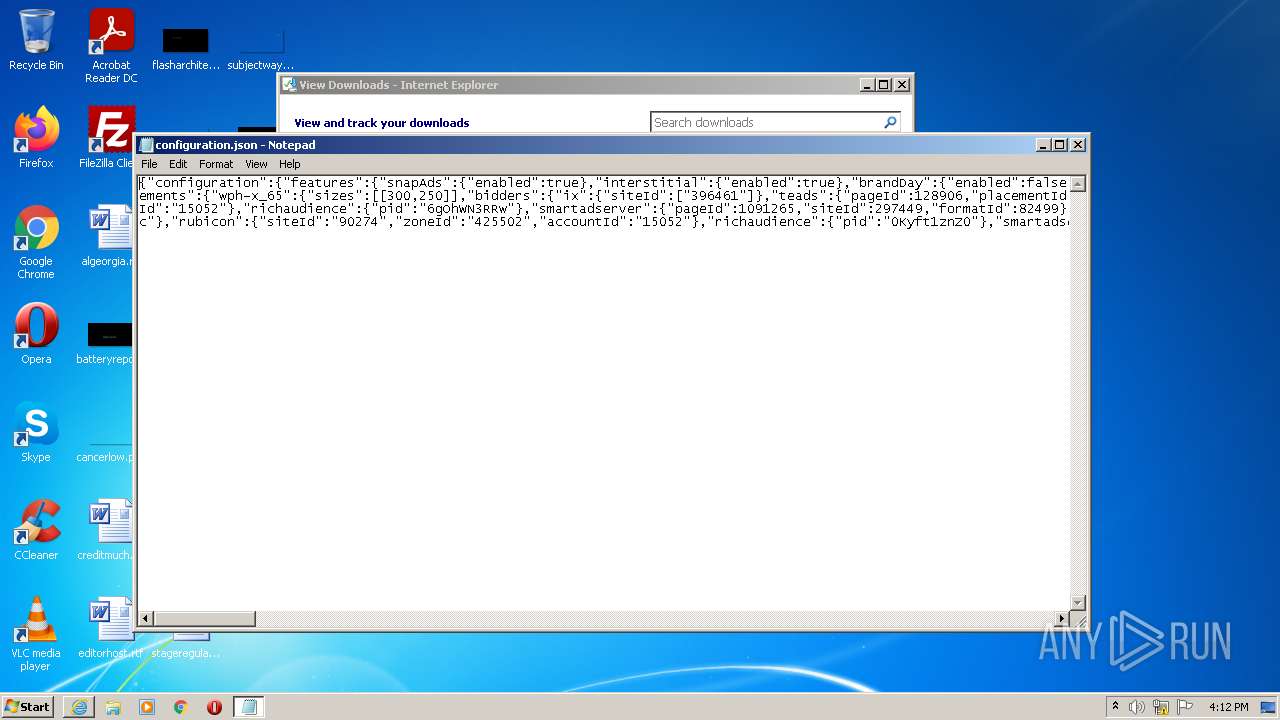
Task: Click the network tray icon
Action: 1161,707
